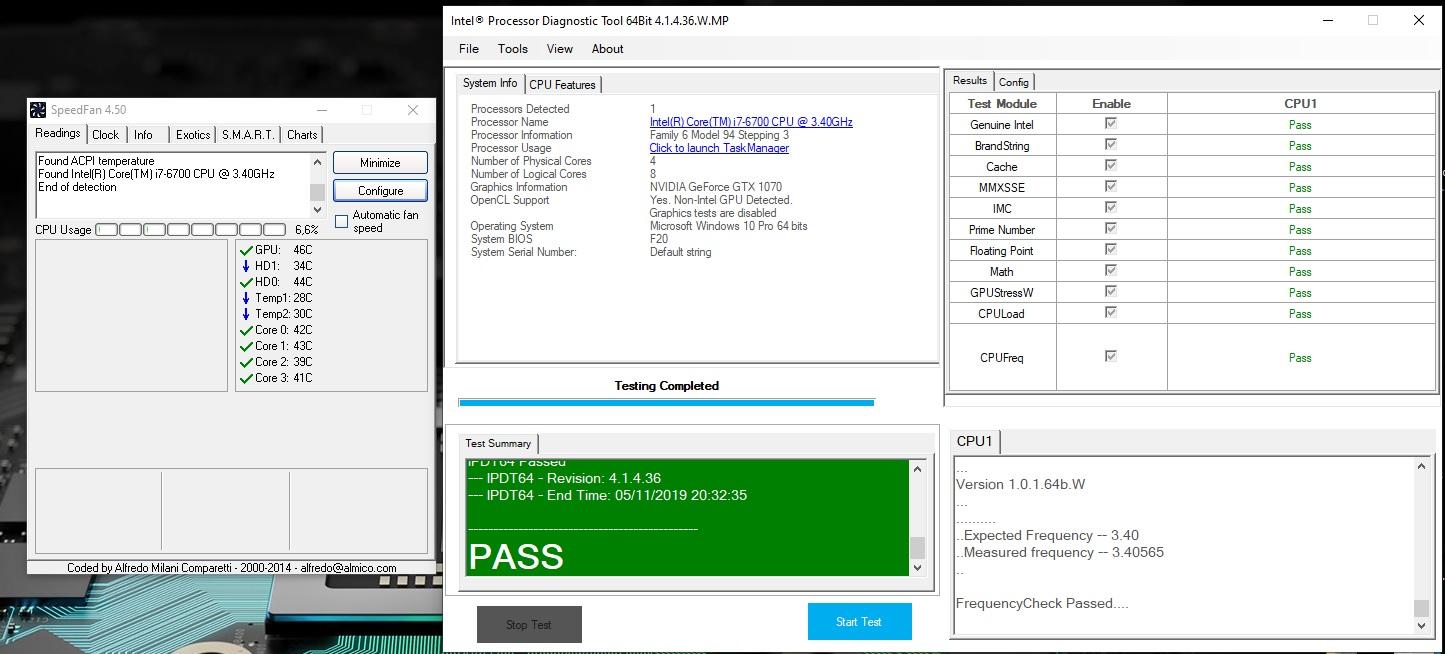Open the View menu

pyautogui.click(x=560, y=48)
